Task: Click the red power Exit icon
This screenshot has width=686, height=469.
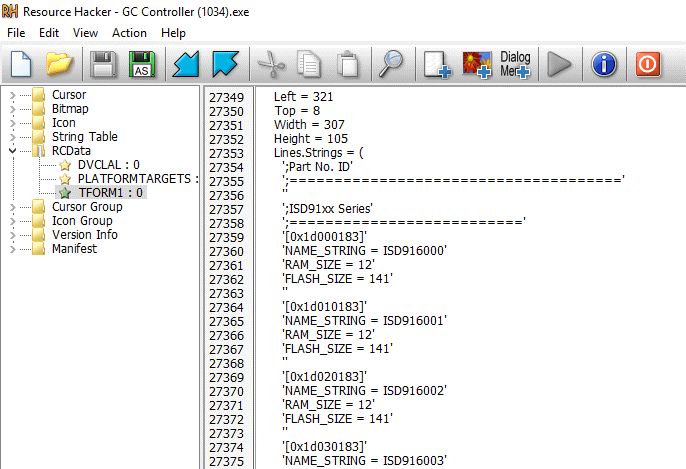Action: coord(648,65)
